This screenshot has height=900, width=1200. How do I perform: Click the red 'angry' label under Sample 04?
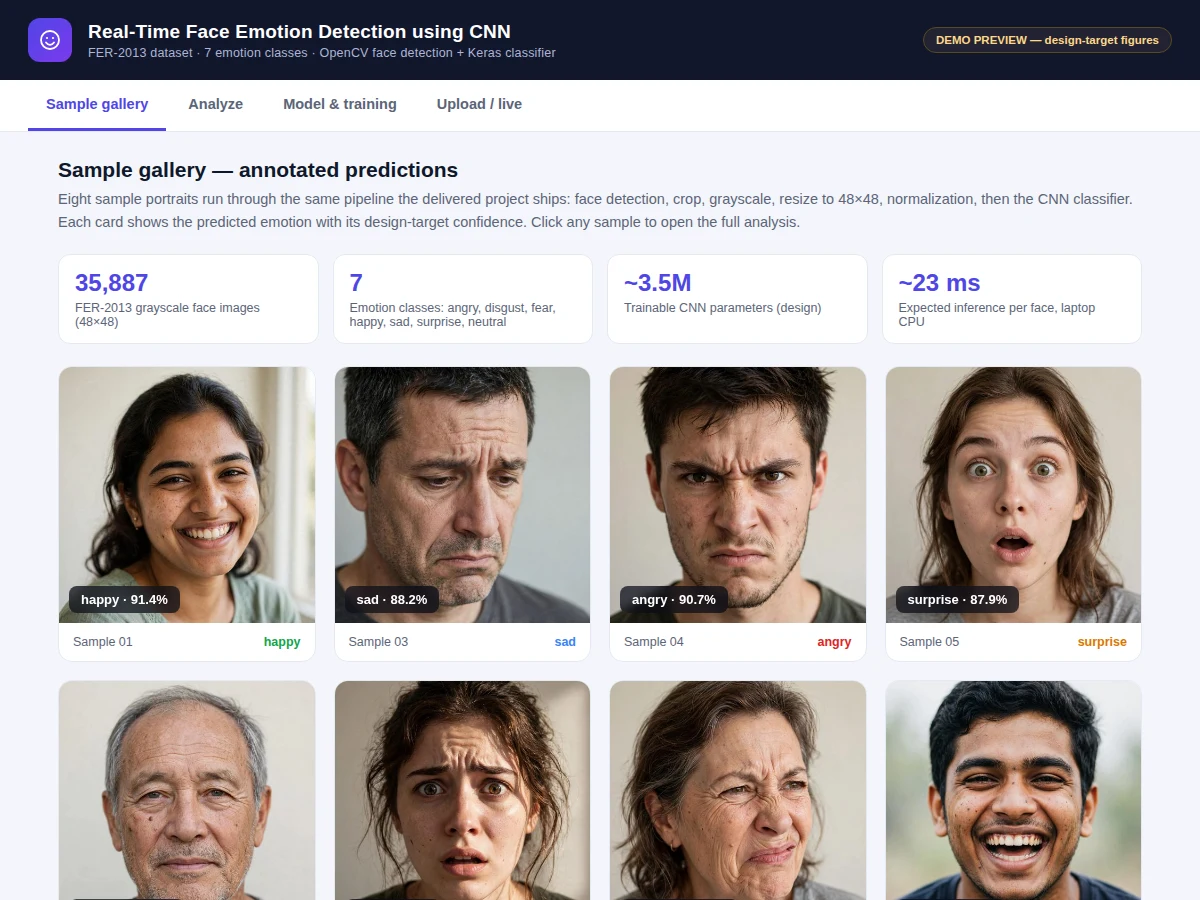(834, 642)
